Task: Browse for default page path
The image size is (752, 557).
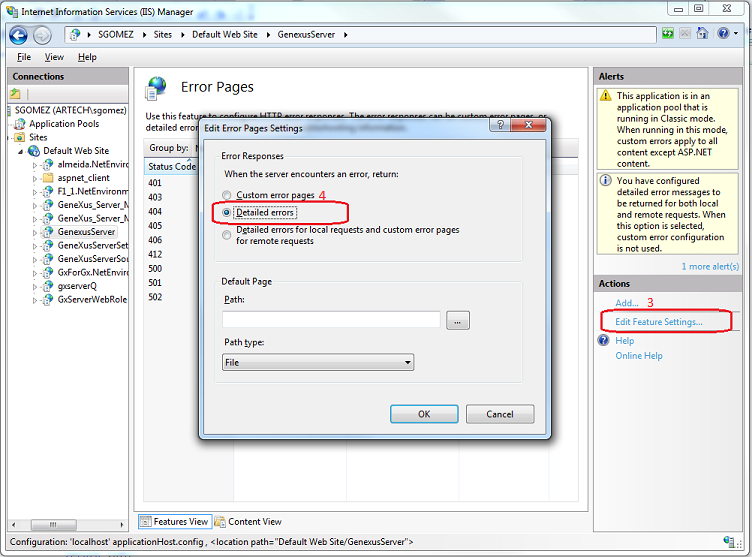Action: [x=458, y=320]
